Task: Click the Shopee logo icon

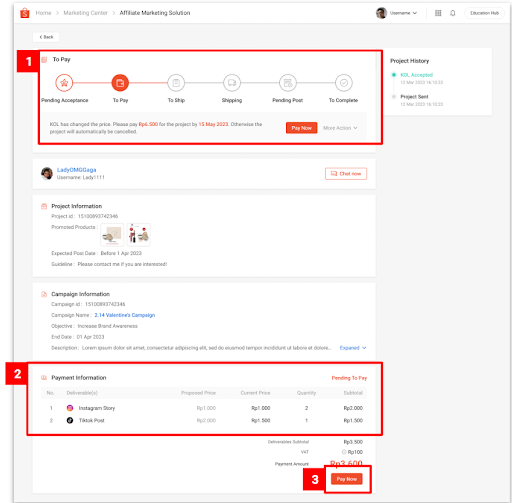Action: coord(25,13)
